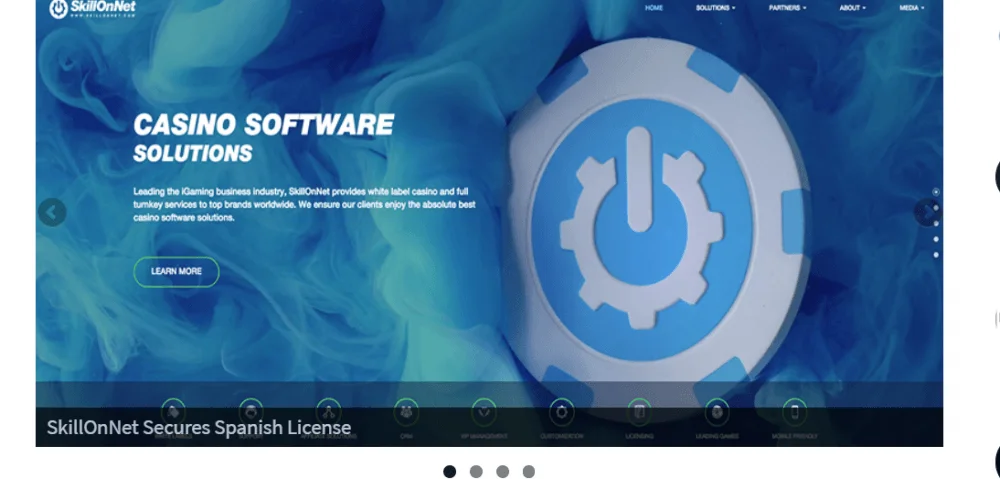
Task: Expand the PARTNERS dropdown menu
Action: click(788, 8)
